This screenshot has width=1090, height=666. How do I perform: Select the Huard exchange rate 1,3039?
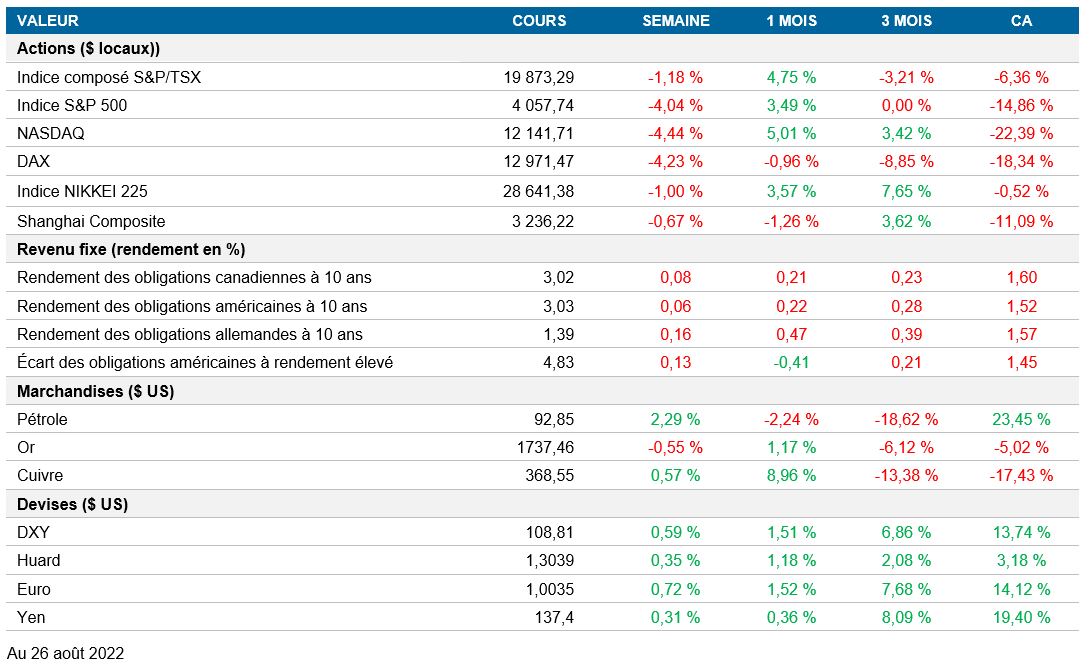click(x=549, y=560)
